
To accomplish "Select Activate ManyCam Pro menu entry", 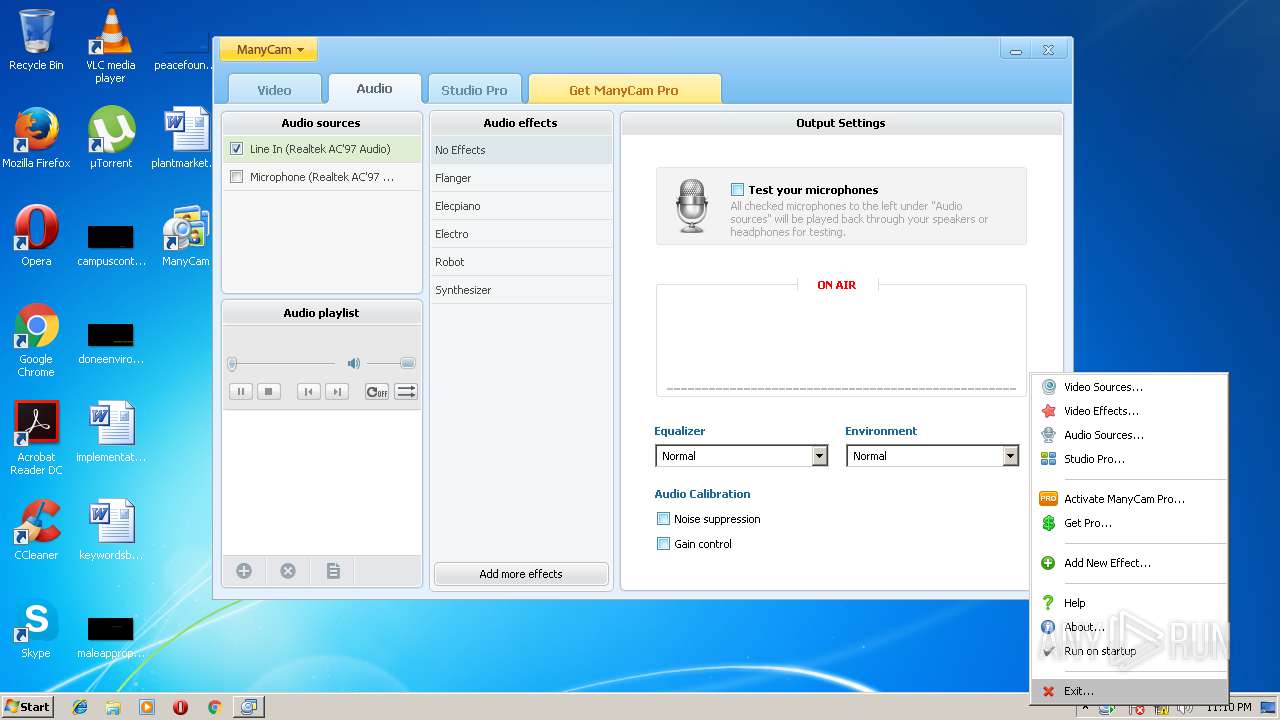I will click(x=1128, y=499).
